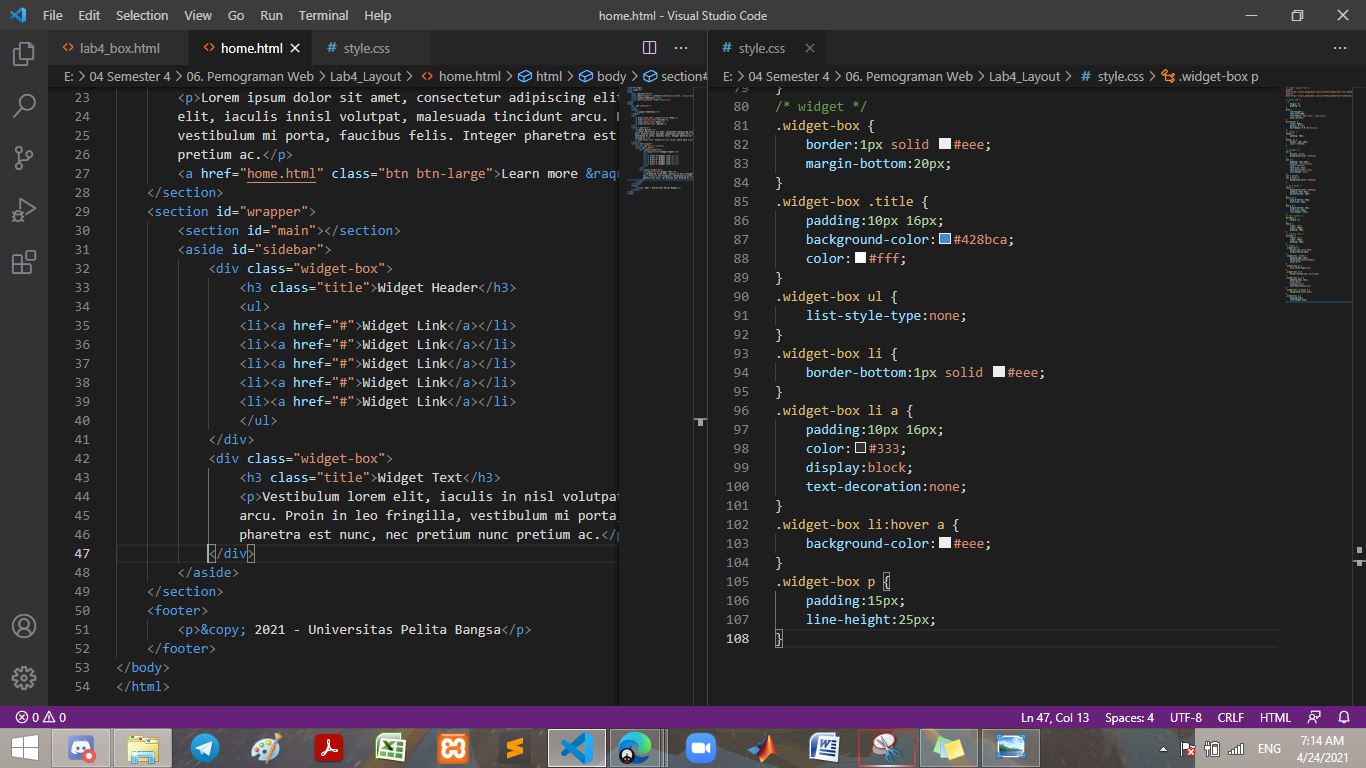Viewport: 1366px width, 768px height.
Task: Click the #428bca color swatch
Action: 945,240
